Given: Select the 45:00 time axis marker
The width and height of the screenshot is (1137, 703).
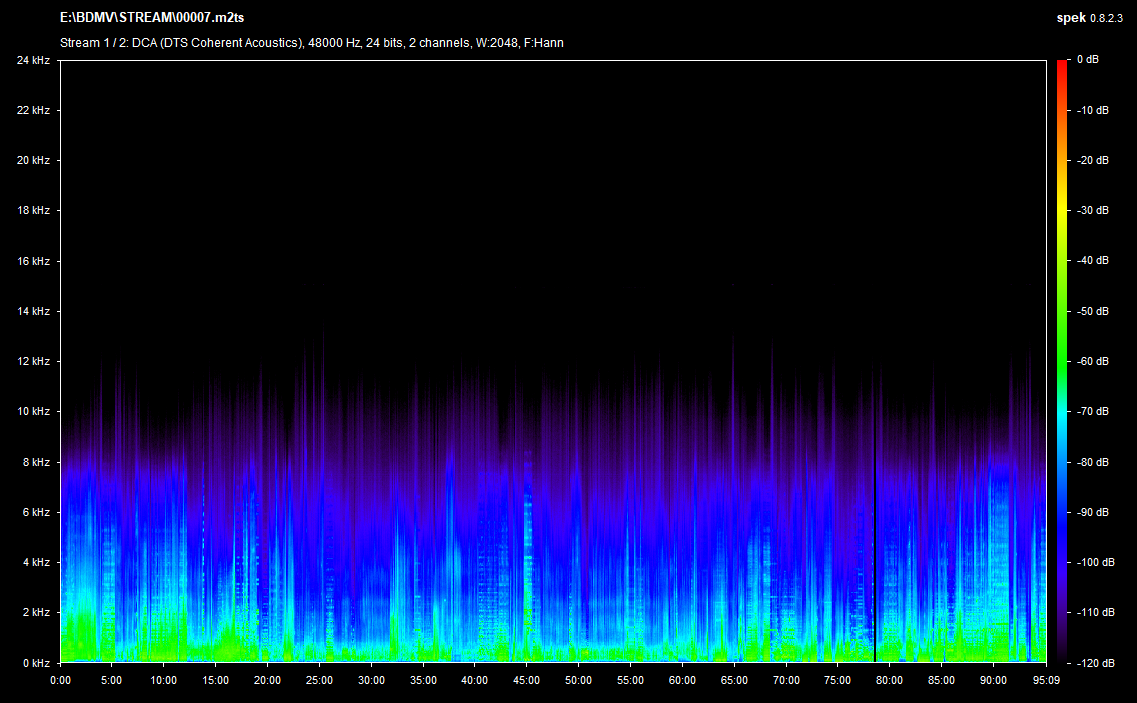Looking at the screenshot, I should (526, 680).
